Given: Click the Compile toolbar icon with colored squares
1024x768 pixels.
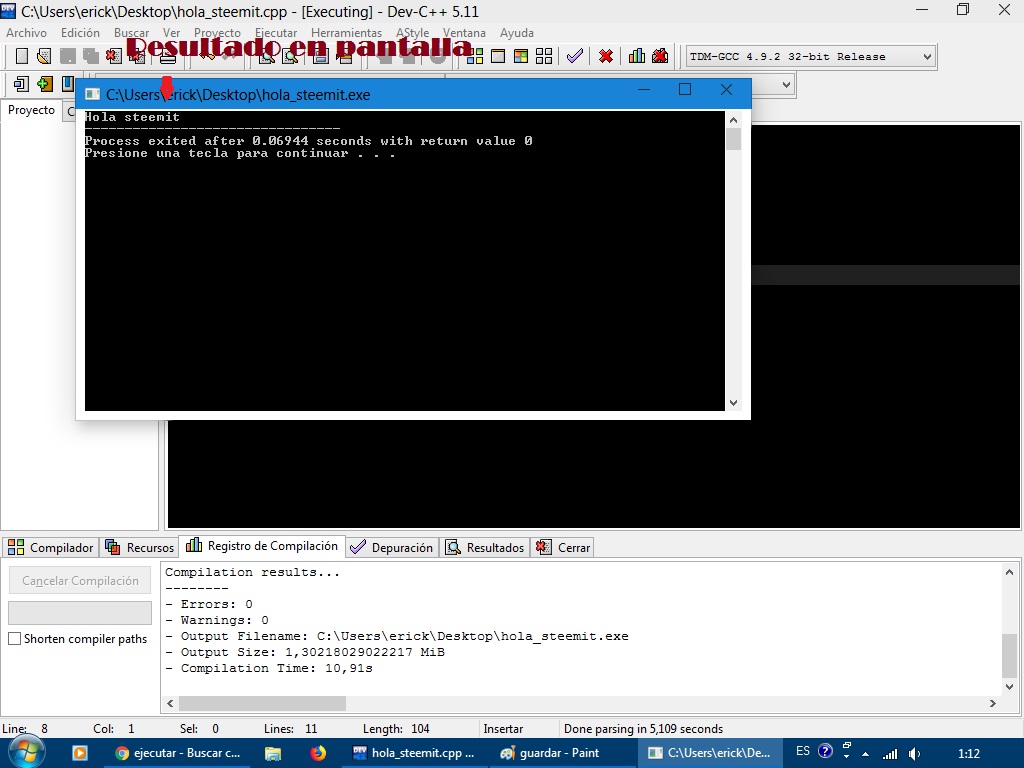Looking at the screenshot, I should (475, 56).
